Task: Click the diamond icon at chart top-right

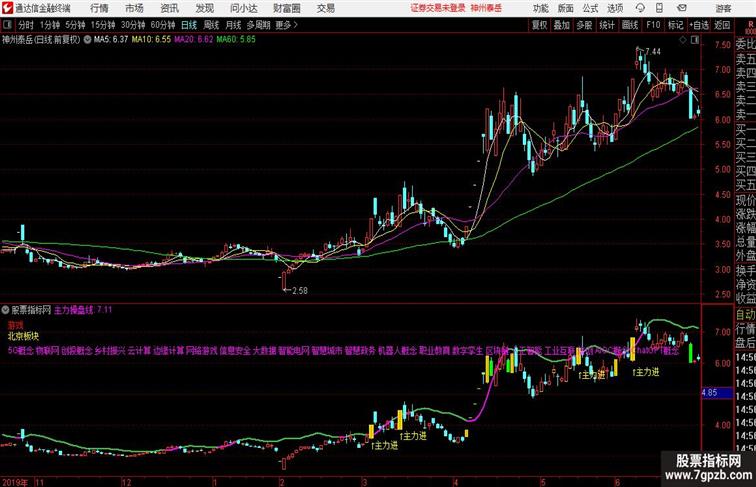Action: click(x=683, y=40)
